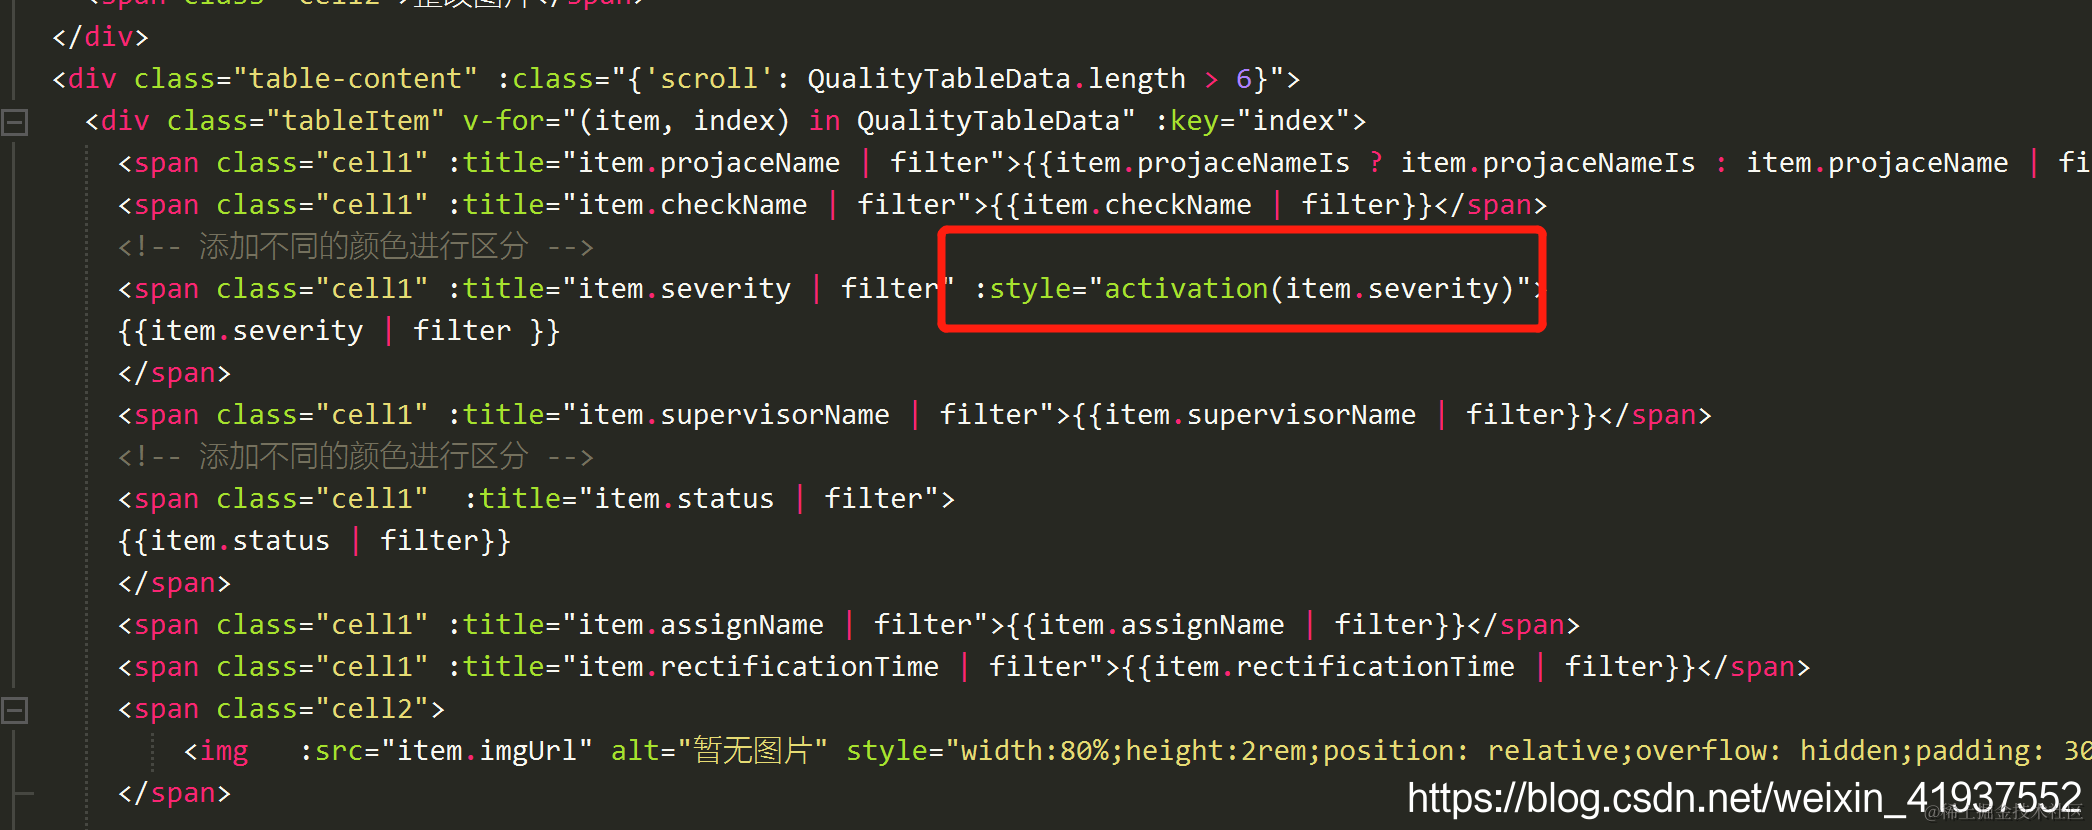
Task: Collapse the tableItem div fold marker
Action: click(14, 122)
